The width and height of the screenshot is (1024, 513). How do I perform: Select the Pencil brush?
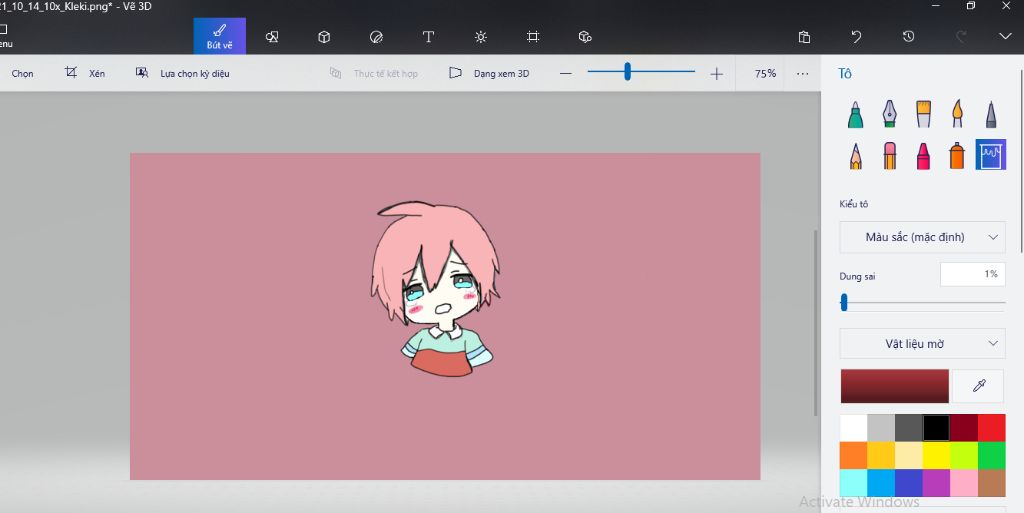pyautogui.click(x=855, y=155)
